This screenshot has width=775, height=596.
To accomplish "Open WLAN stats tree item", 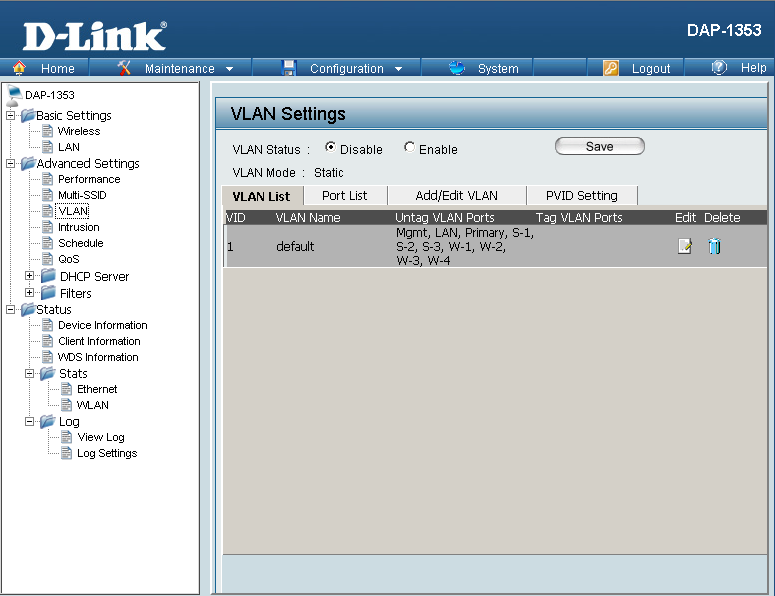I will point(92,405).
